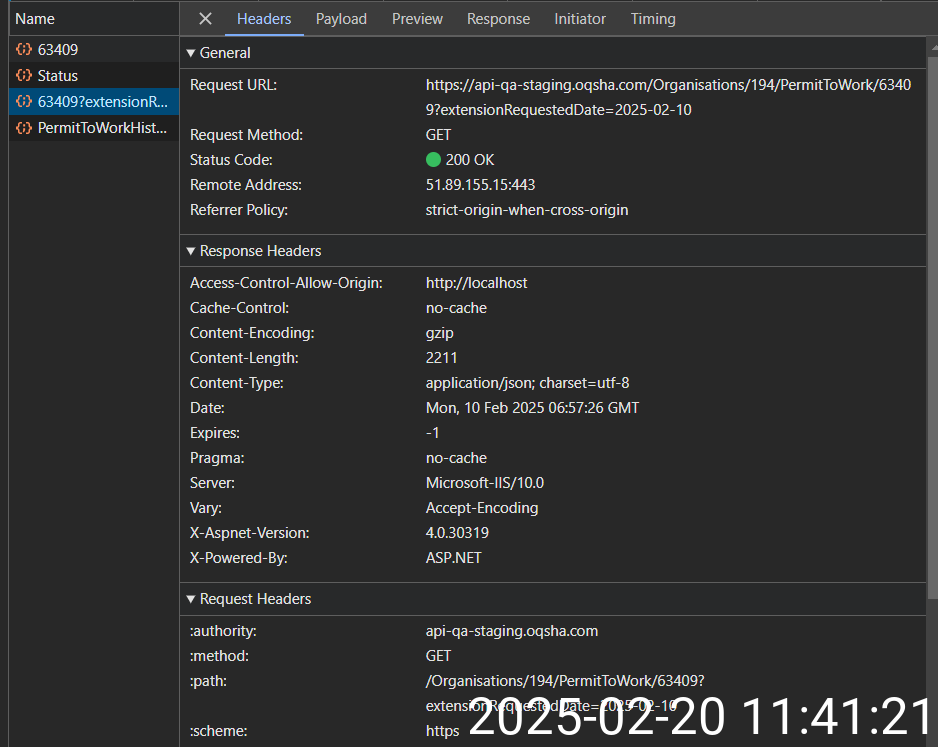
Task: Switch to the Response tab
Action: pos(498,19)
